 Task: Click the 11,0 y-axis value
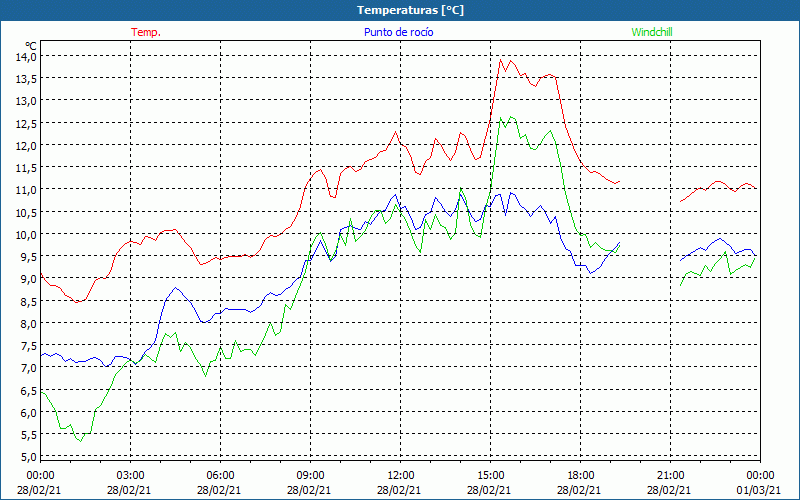[x=26, y=190]
